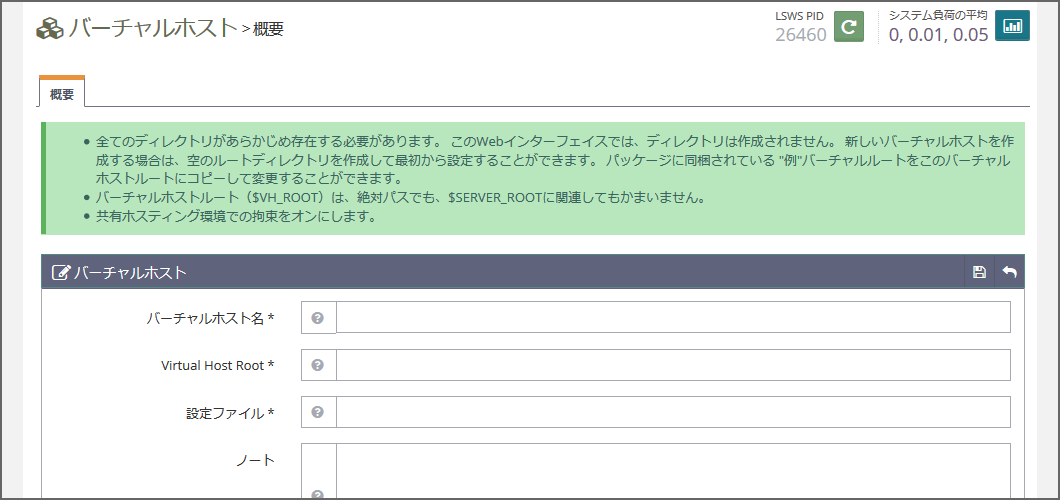
Task: Open help icon beside Virtual Host Root
Action: [318, 365]
